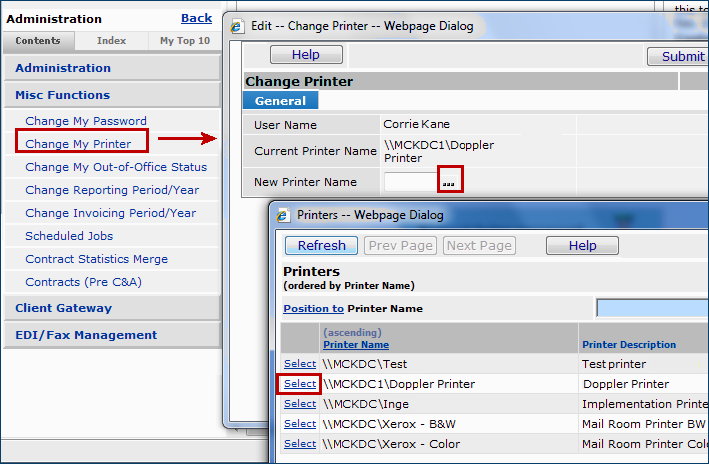
Task: Collapse the Misc Functions section
Action: point(63,95)
